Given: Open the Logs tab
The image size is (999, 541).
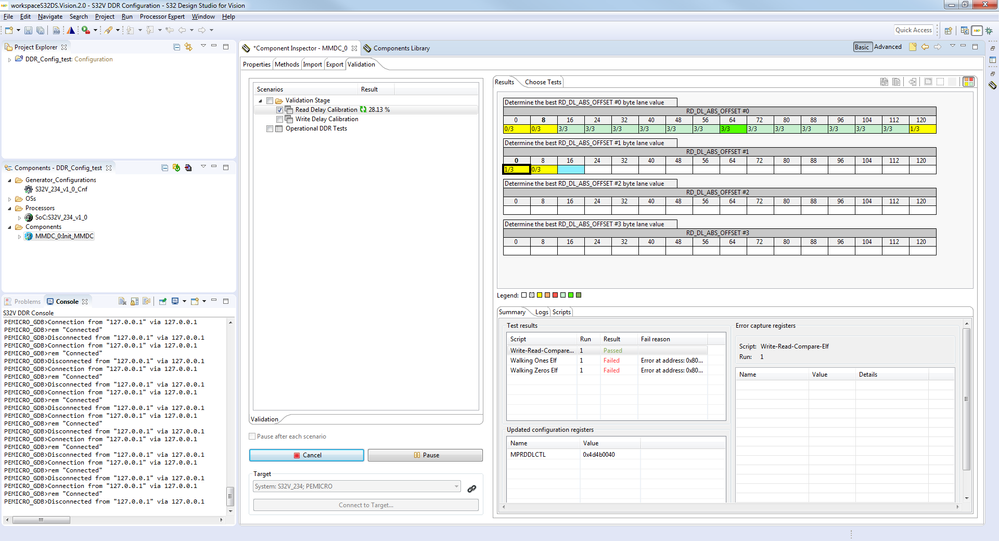Looking at the screenshot, I should point(542,312).
